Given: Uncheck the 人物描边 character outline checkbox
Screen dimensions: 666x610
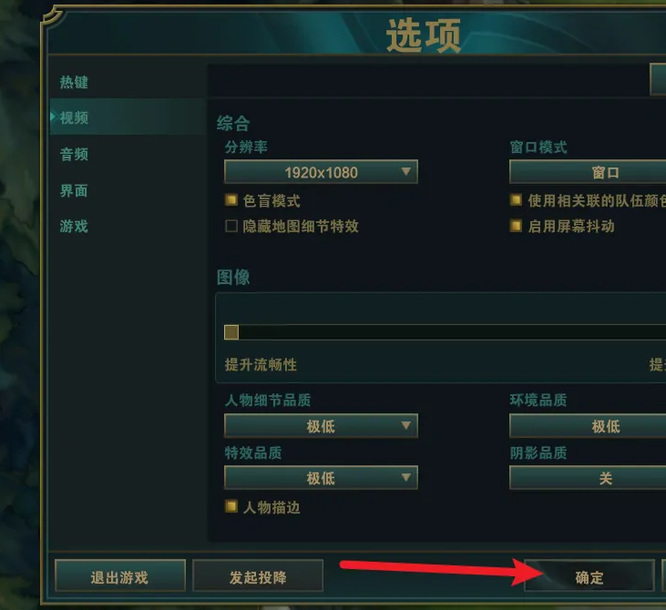Looking at the screenshot, I should coord(231,507).
